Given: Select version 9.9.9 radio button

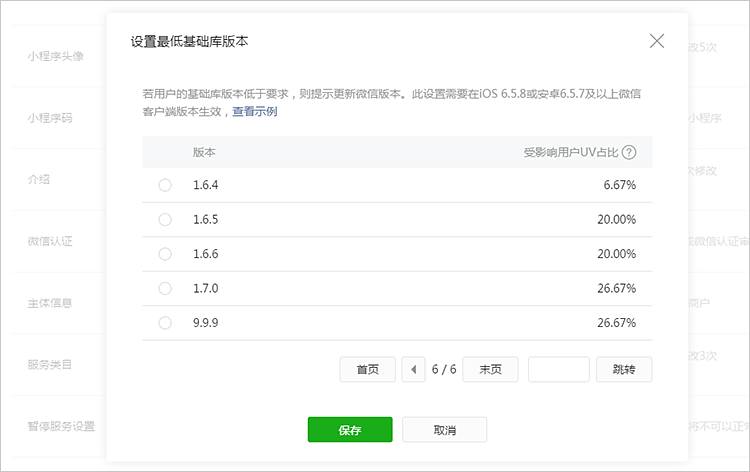Looking at the screenshot, I should tap(165, 323).
